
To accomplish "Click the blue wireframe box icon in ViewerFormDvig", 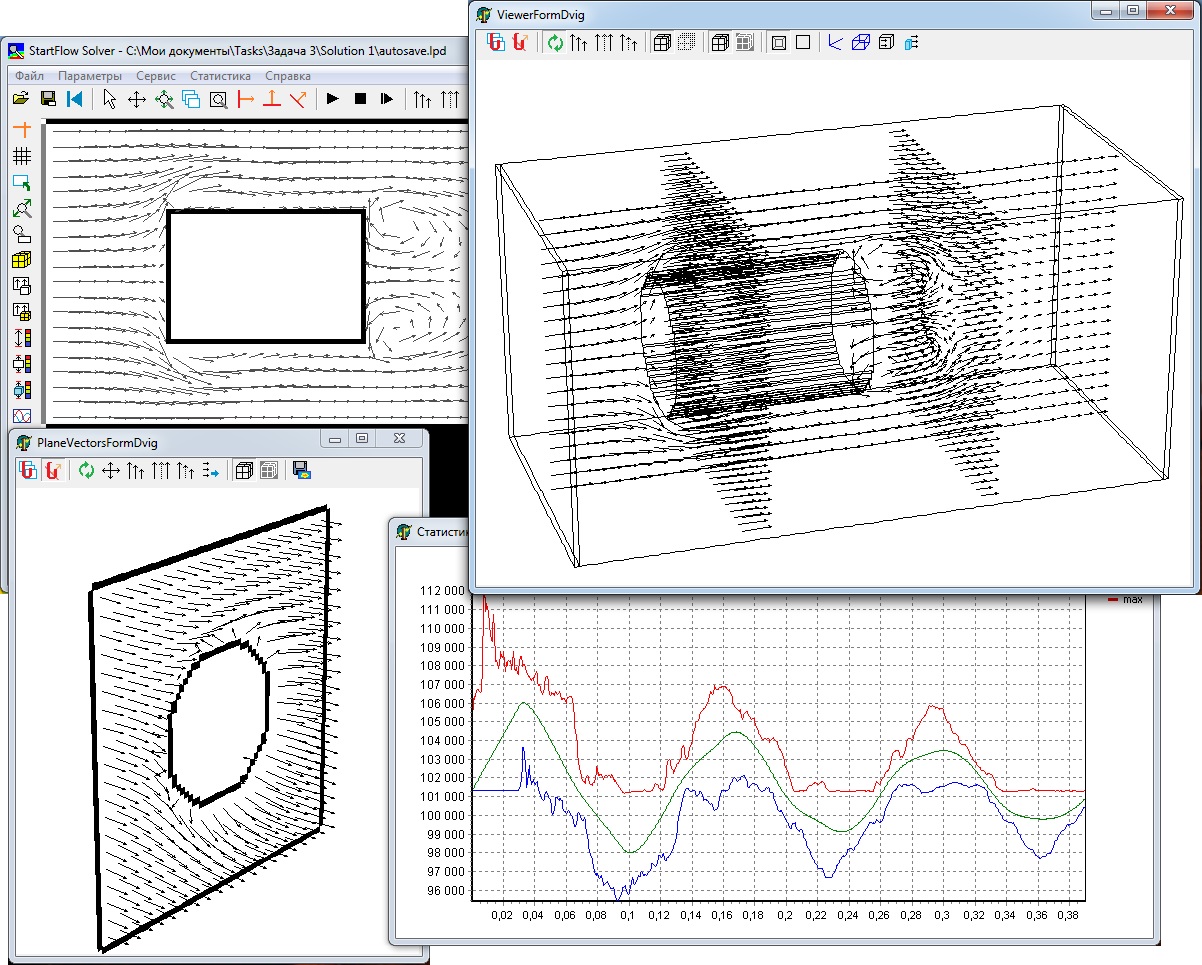I will pos(861,42).
